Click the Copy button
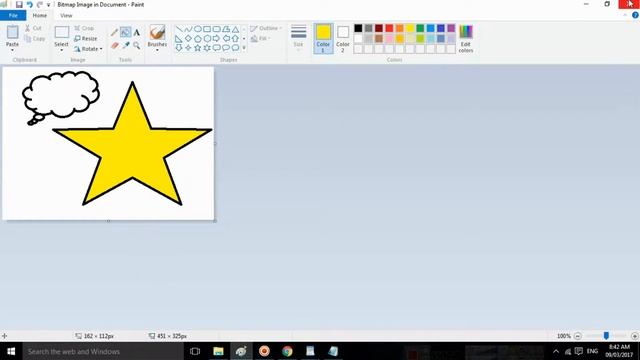This screenshot has width=640, height=360. [34, 39]
